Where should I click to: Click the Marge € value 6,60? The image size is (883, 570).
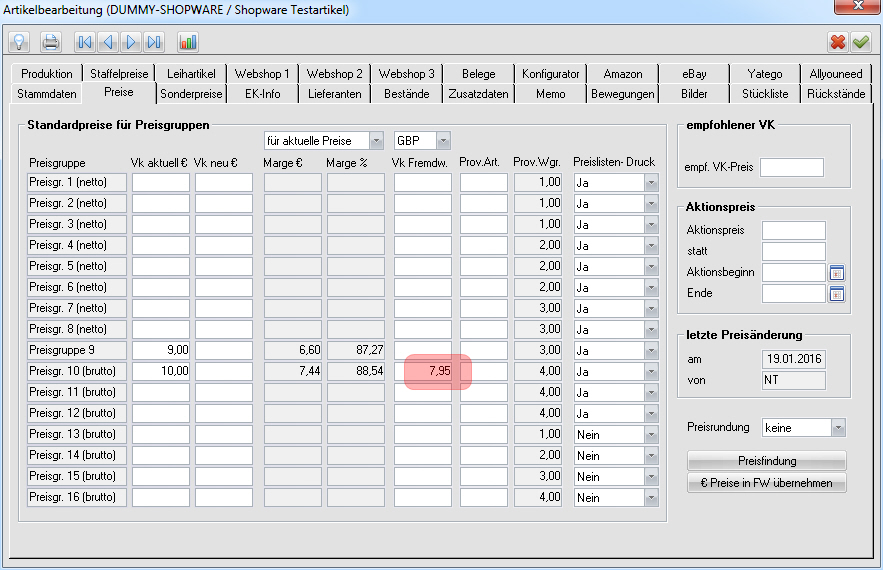coord(293,350)
